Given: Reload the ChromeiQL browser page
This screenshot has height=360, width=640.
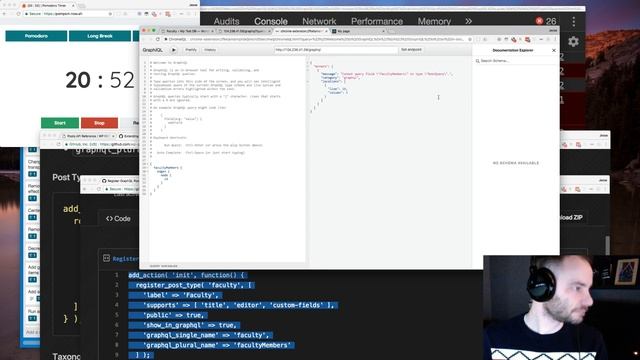Looking at the screenshot, I should [x=157, y=39].
